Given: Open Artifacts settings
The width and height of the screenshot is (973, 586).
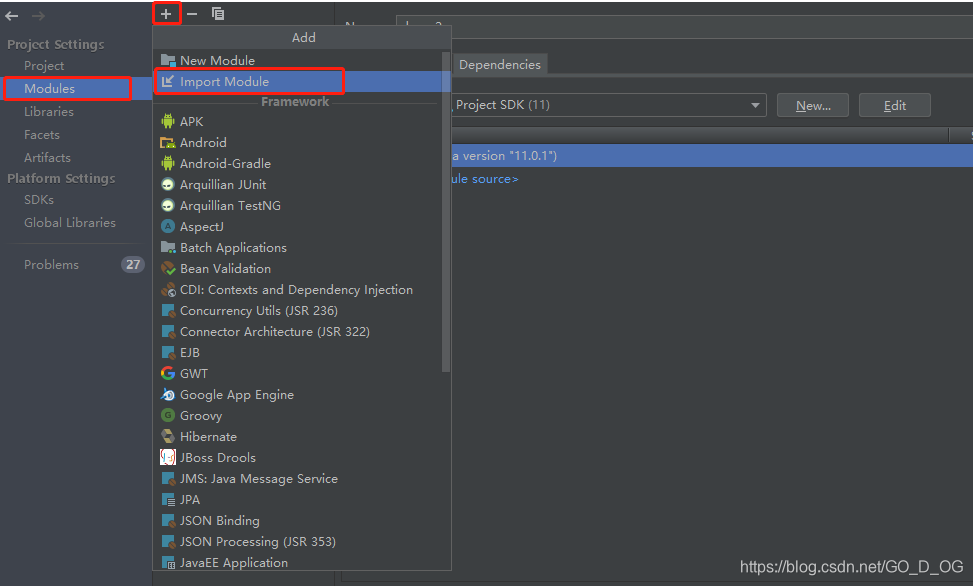Looking at the screenshot, I should pyautogui.click(x=47, y=158).
